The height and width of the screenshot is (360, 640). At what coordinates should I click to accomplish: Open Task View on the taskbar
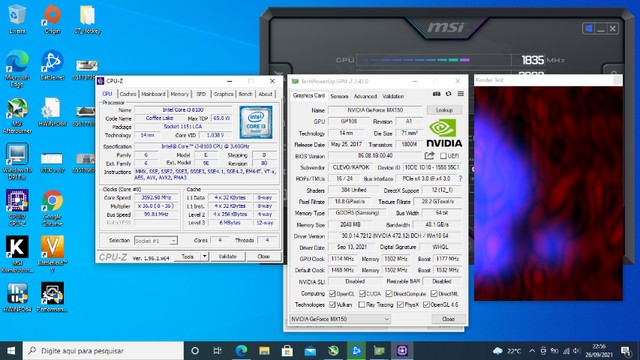tap(218, 351)
